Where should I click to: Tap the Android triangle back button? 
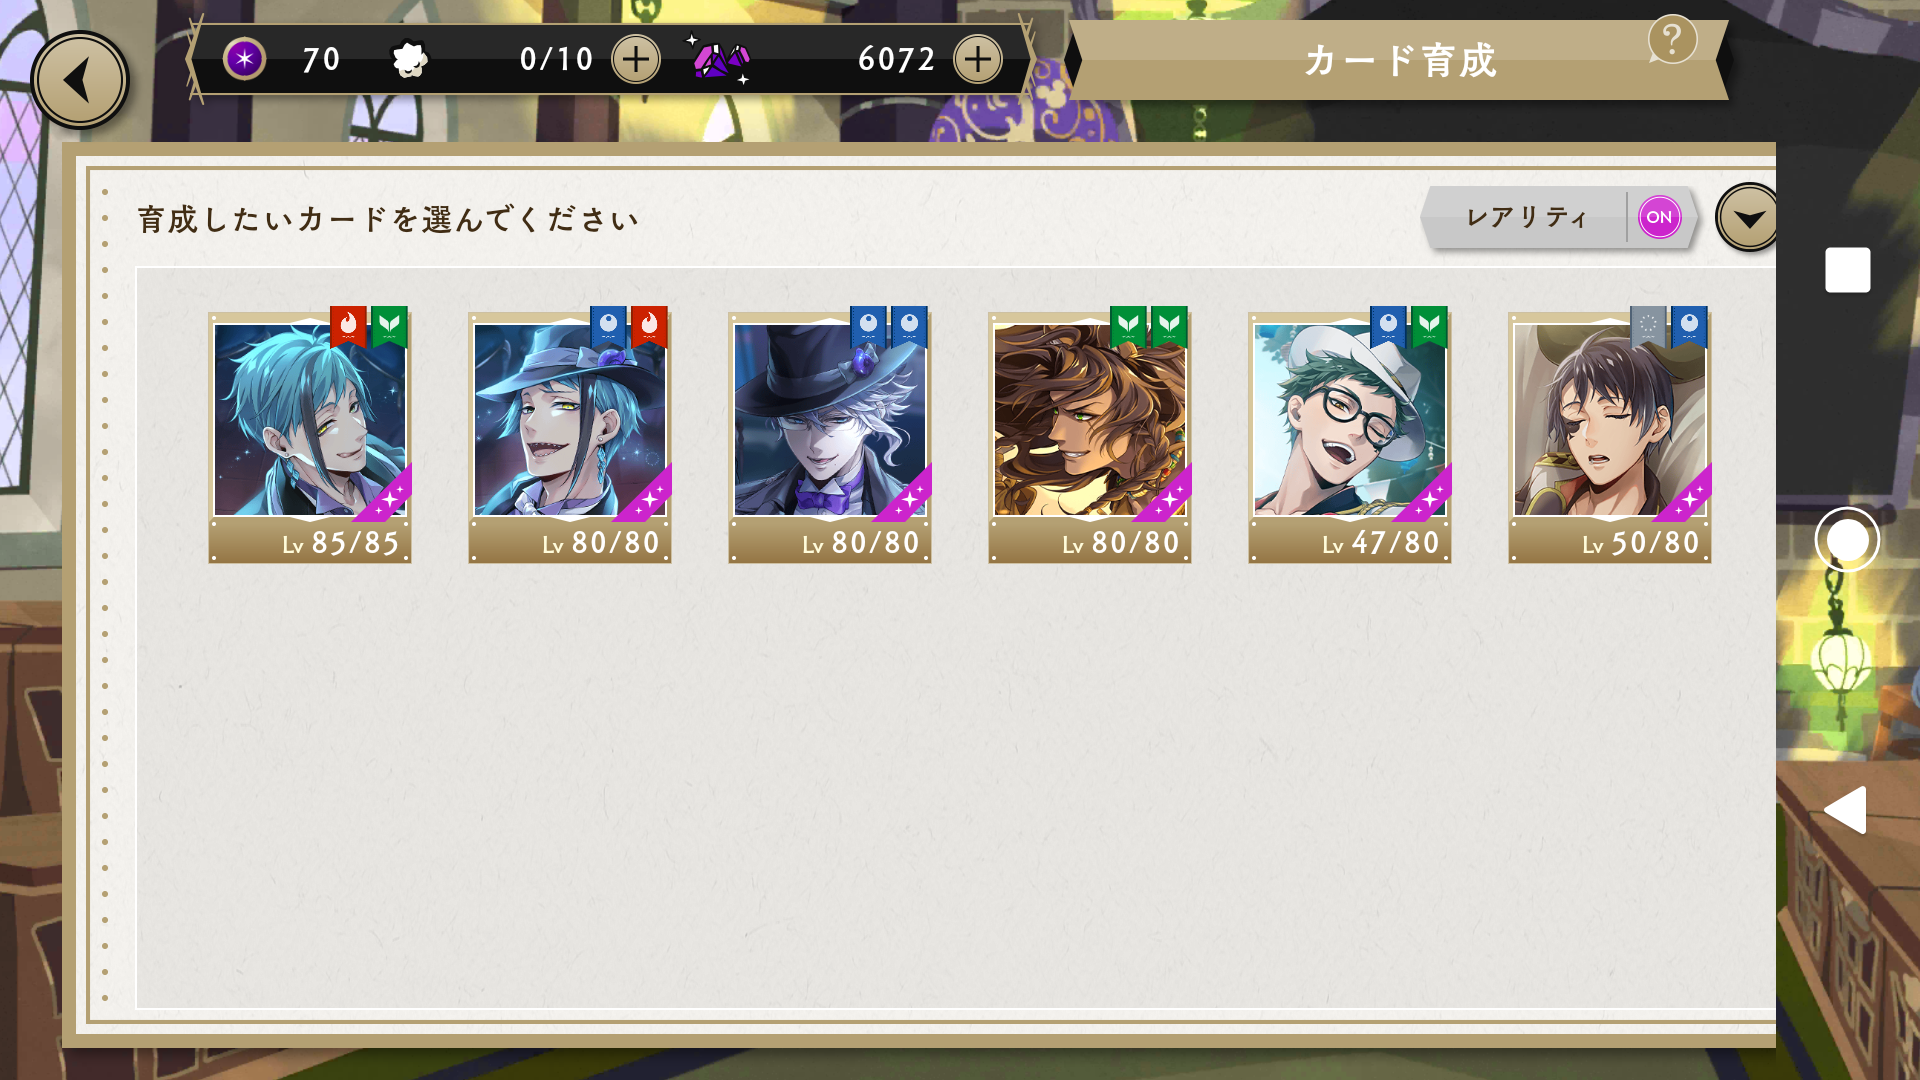pyautogui.click(x=1846, y=810)
